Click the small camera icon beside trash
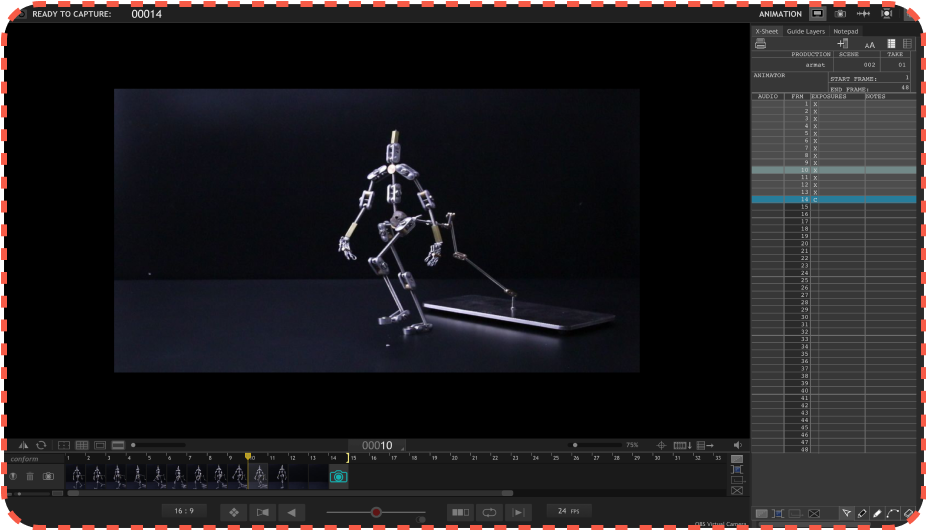The height and width of the screenshot is (530, 926). point(48,476)
